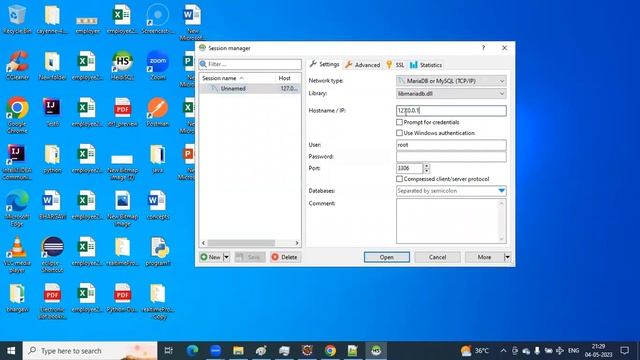Open the Library dropdown
The image size is (640, 360).
pyautogui.click(x=451, y=93)
